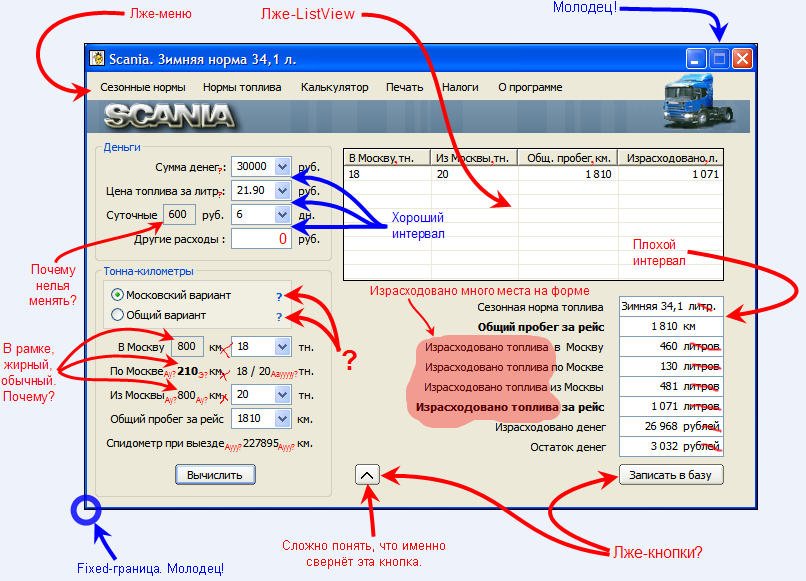Open the Суточные days dropdown

pos(282,214)
